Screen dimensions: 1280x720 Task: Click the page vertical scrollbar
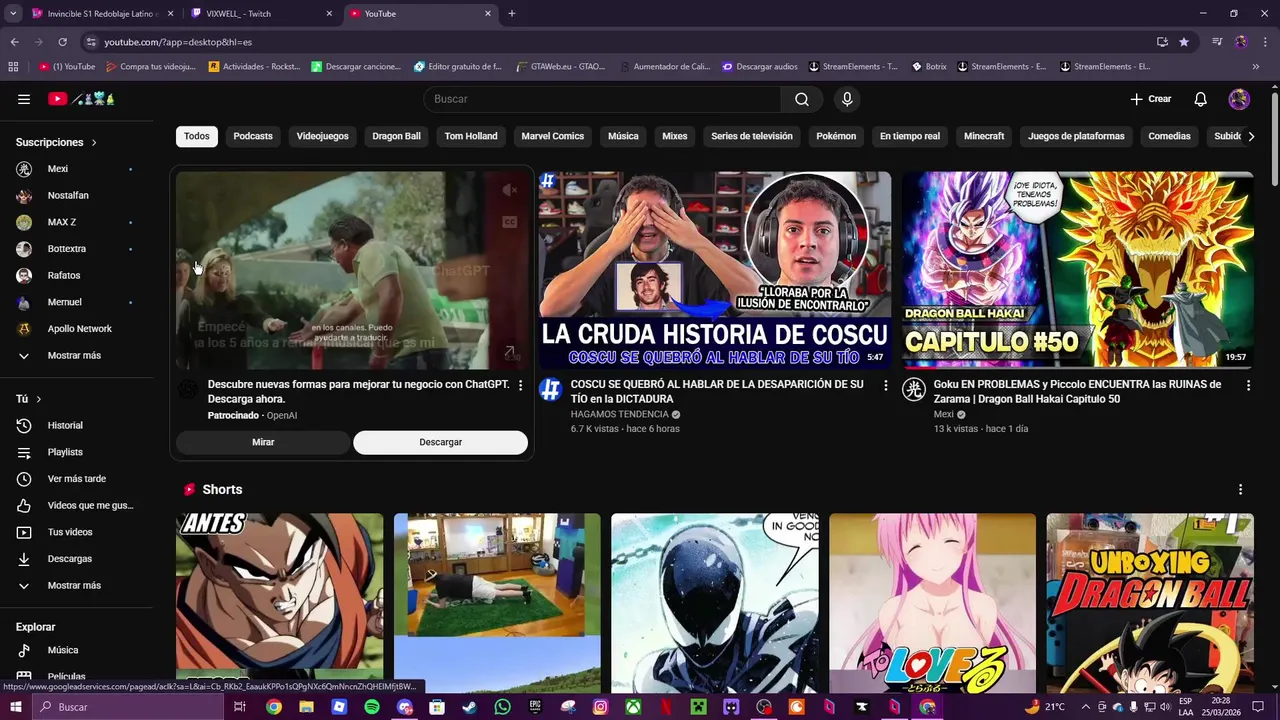(1274, 140)
